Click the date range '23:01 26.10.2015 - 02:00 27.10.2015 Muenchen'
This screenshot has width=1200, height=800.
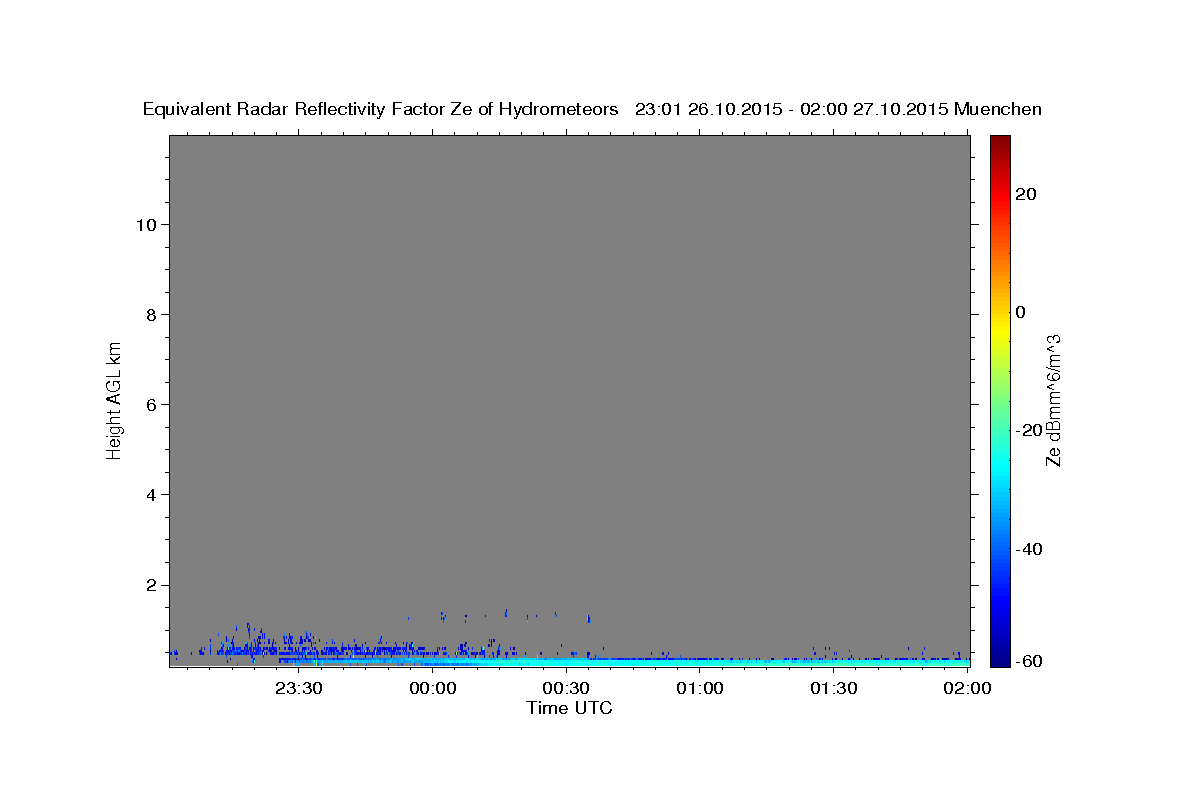838,109
